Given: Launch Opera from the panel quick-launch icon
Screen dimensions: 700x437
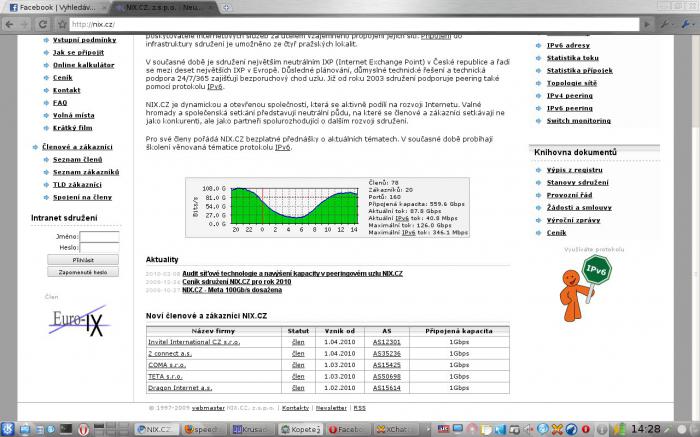Looking at the screenshot, I should click(x=83, y=430).
